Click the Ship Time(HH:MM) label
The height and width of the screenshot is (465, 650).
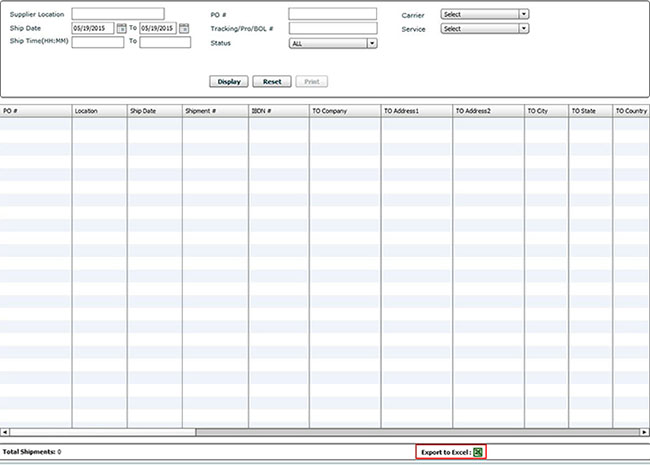tap(39, 41)
